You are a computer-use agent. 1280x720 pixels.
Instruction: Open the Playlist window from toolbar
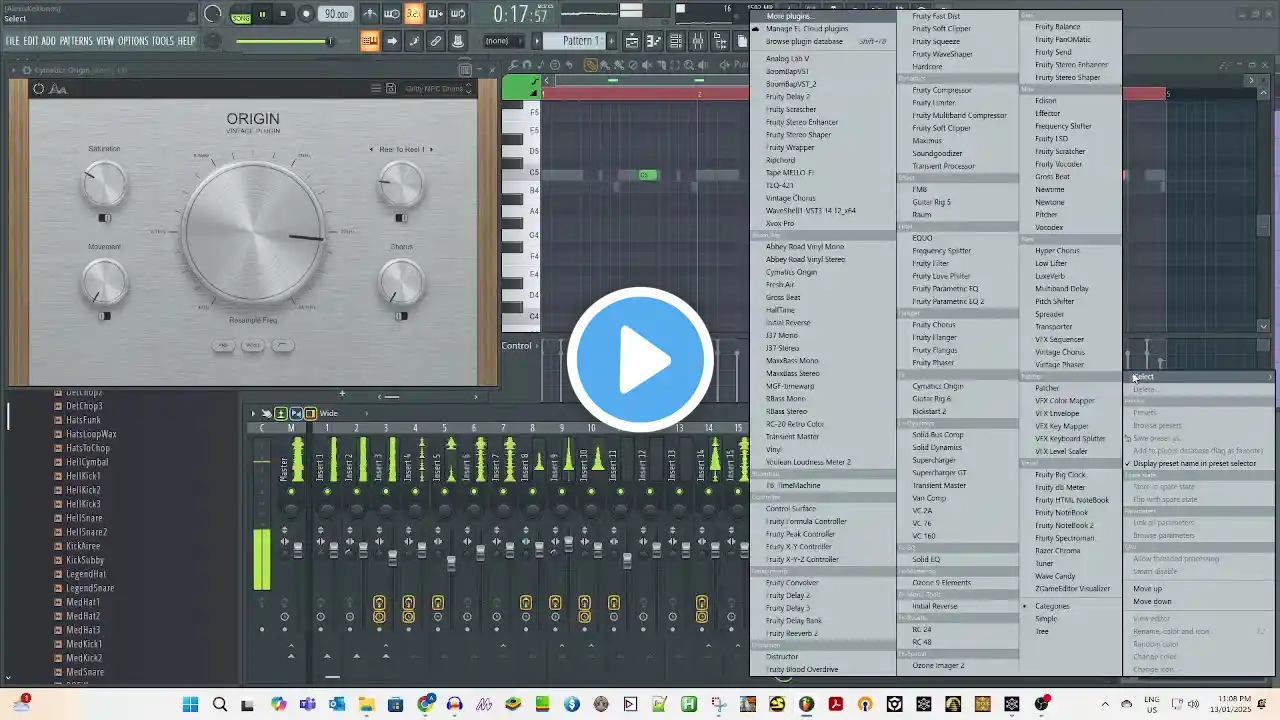point(632,41)
